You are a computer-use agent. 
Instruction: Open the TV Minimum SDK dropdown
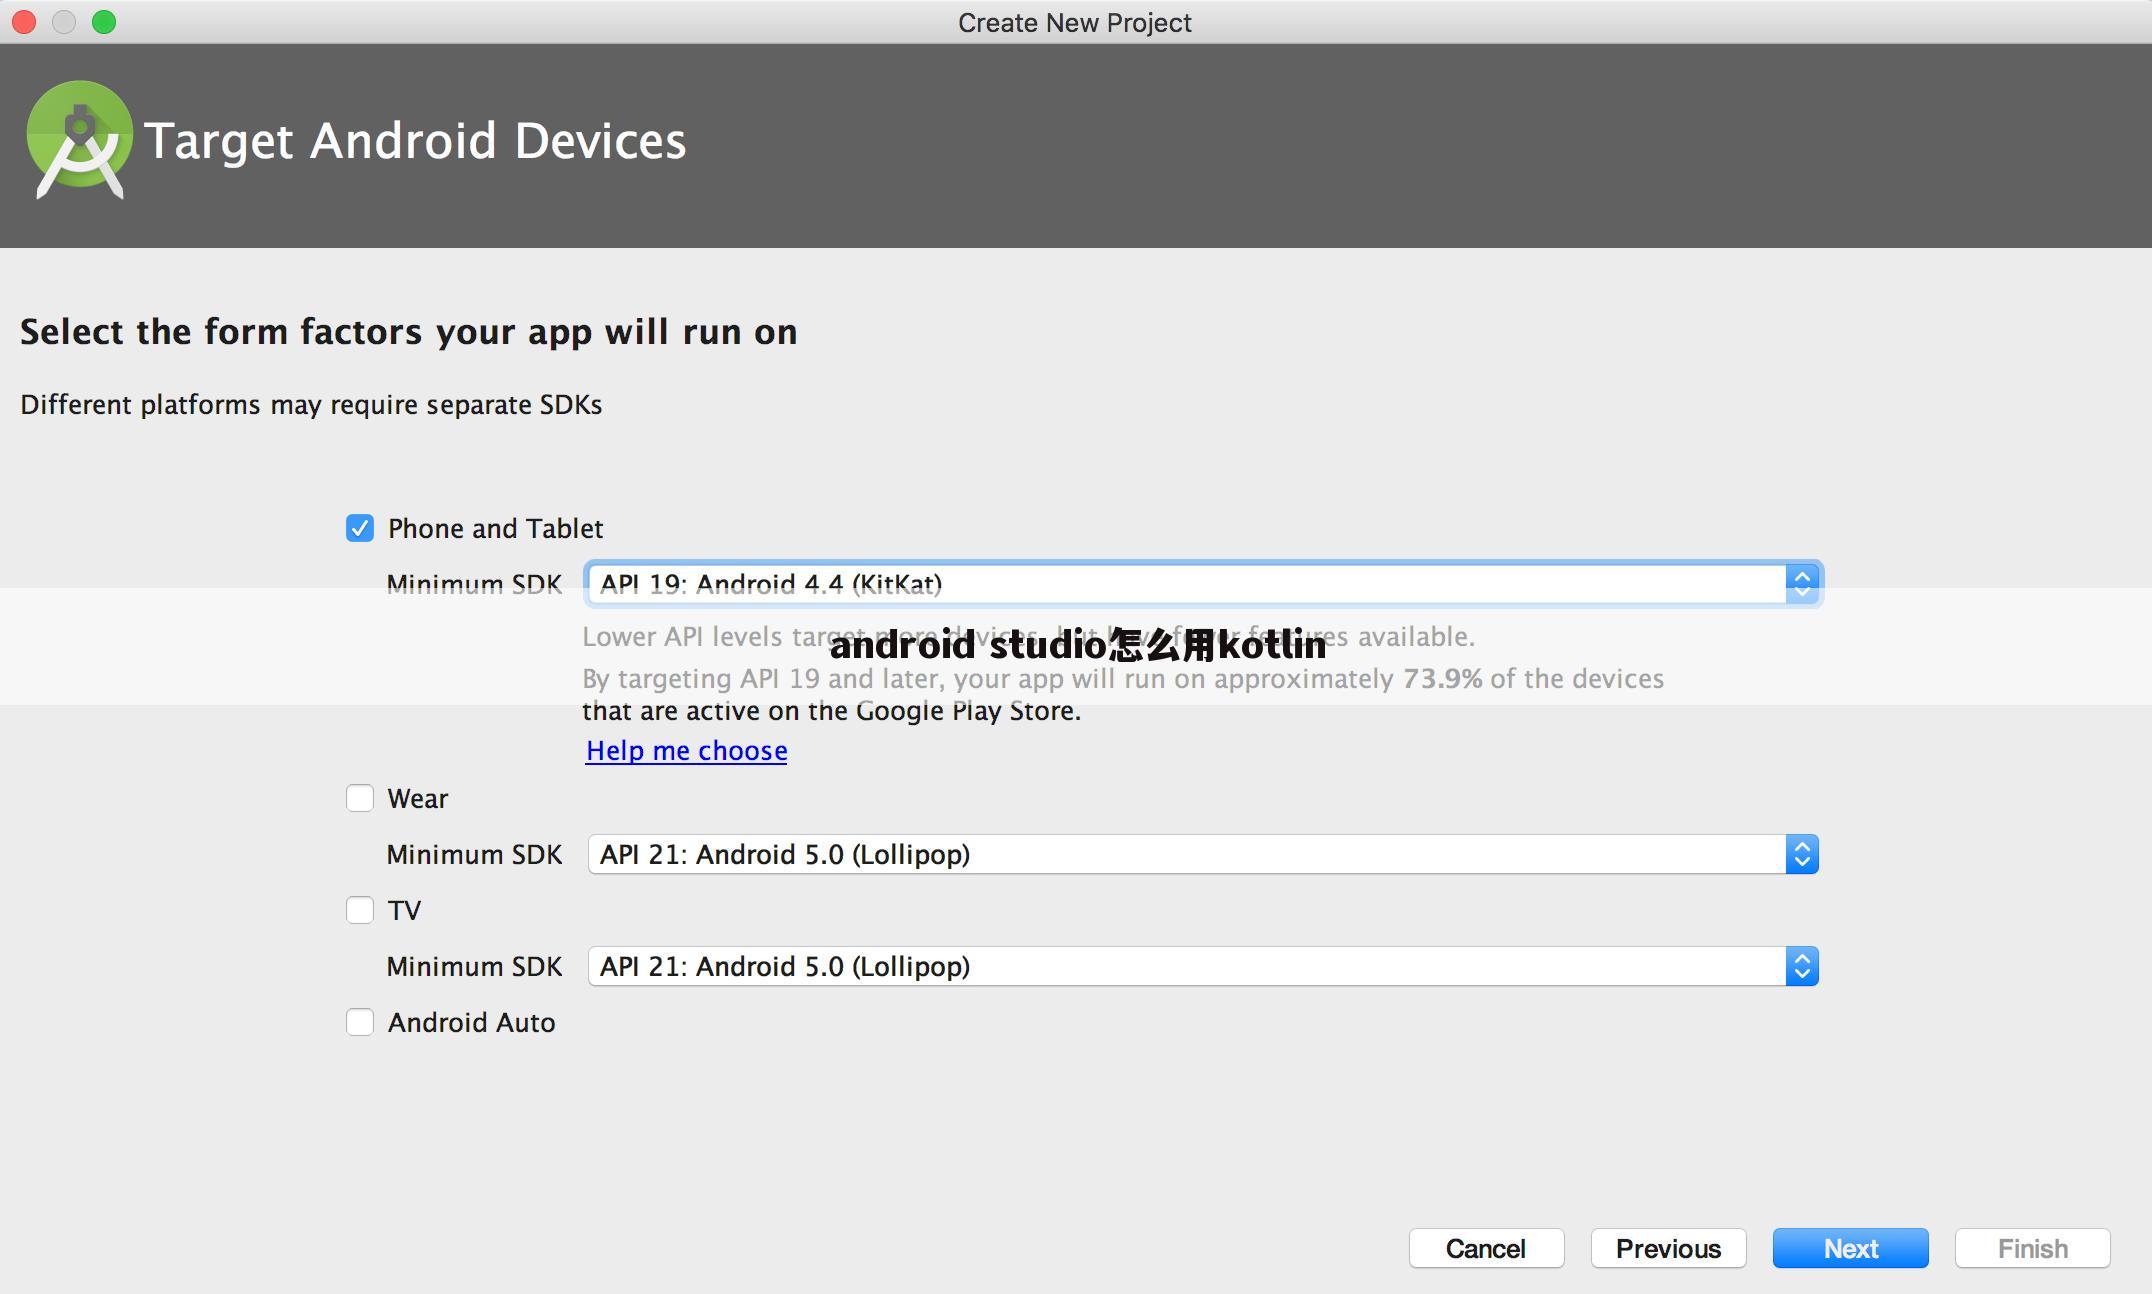1203,966
